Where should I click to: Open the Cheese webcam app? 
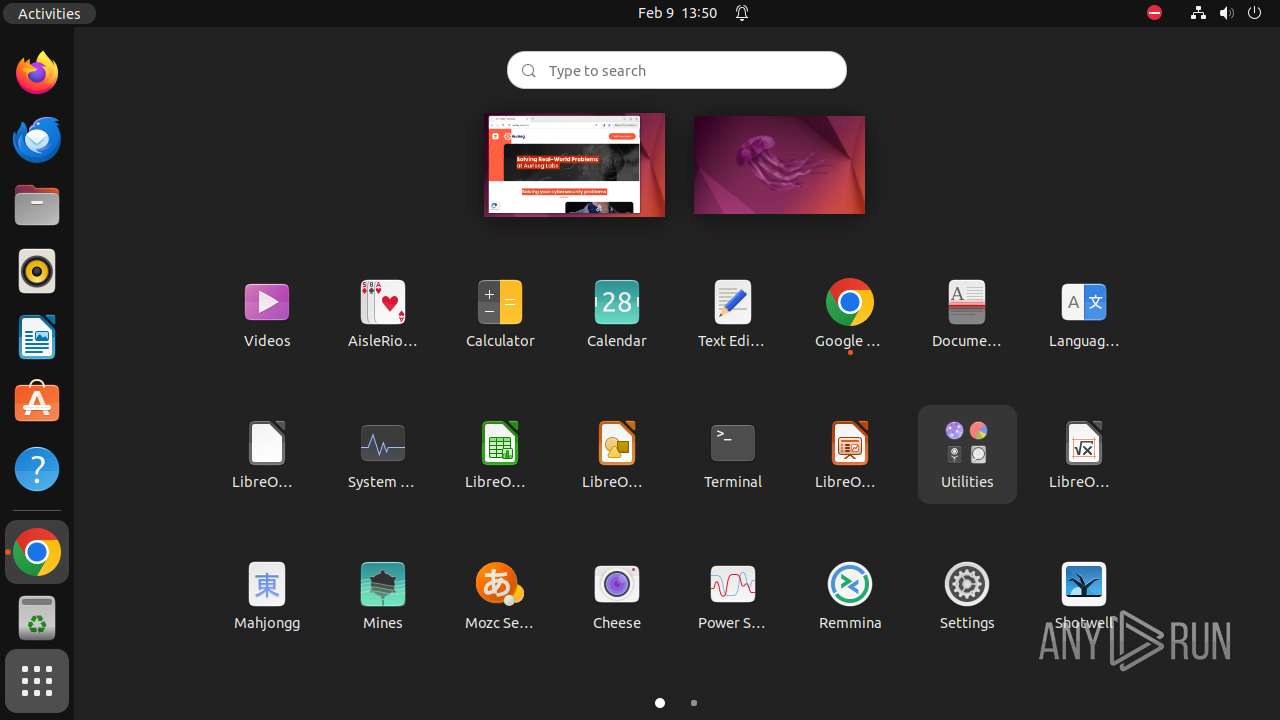(617, 596)
